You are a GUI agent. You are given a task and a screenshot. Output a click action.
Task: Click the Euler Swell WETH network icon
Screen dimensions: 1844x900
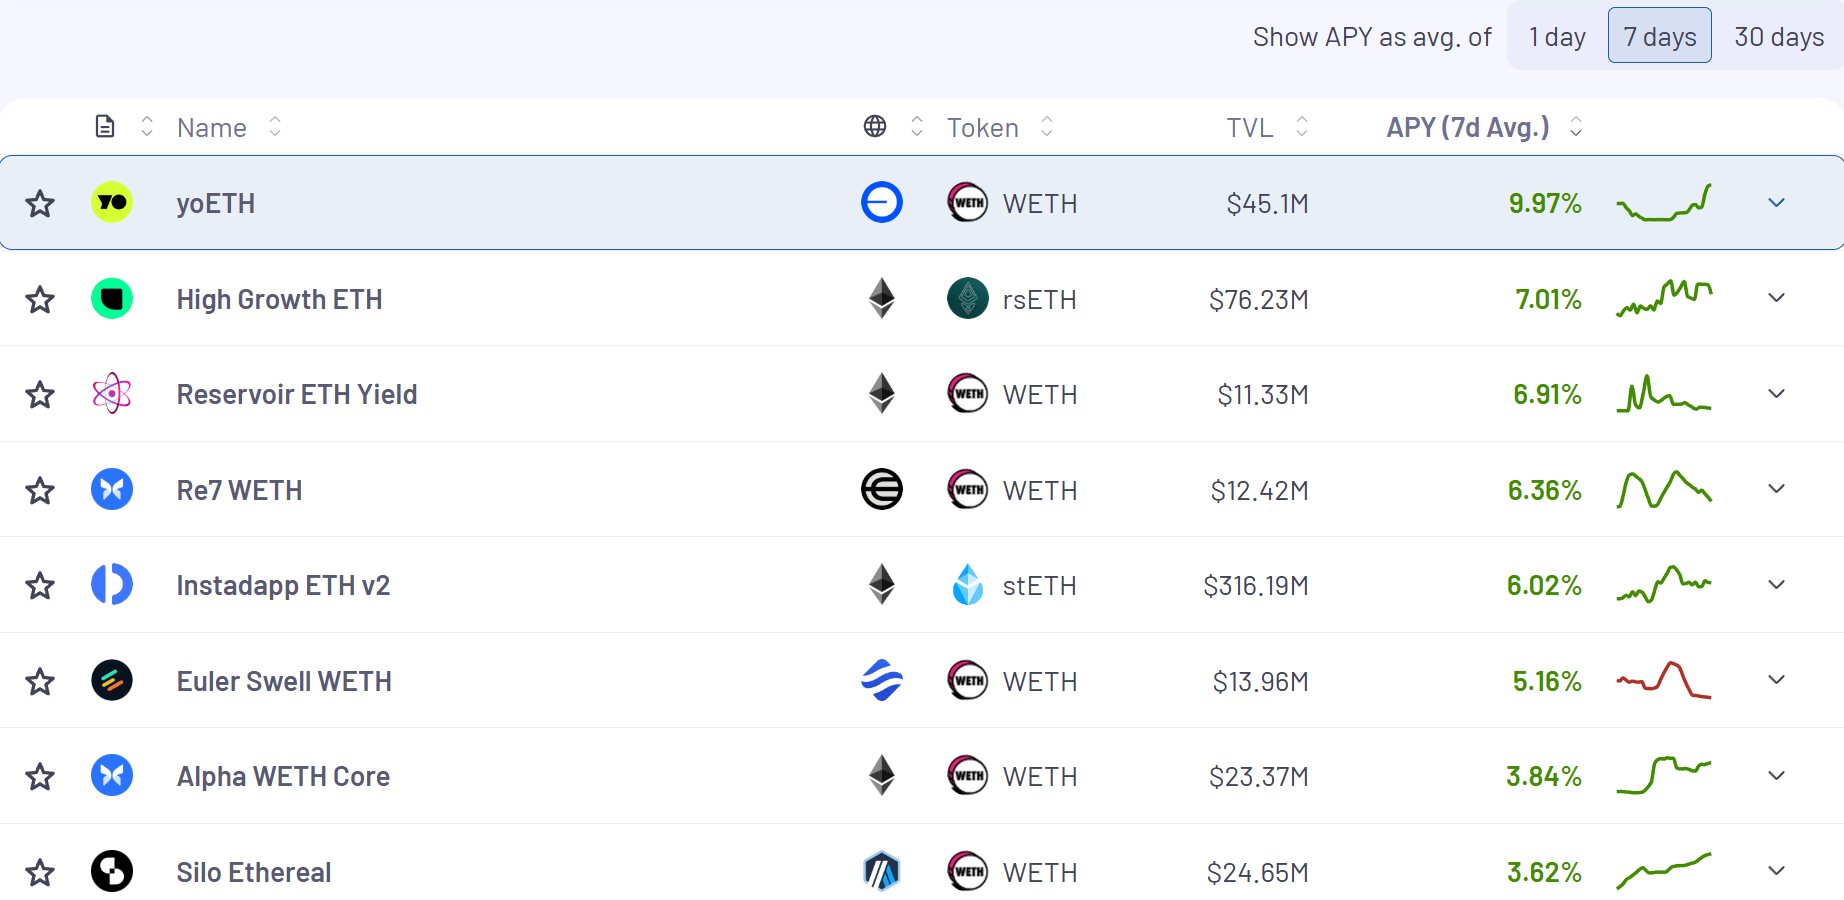click(x=882, y=681)
